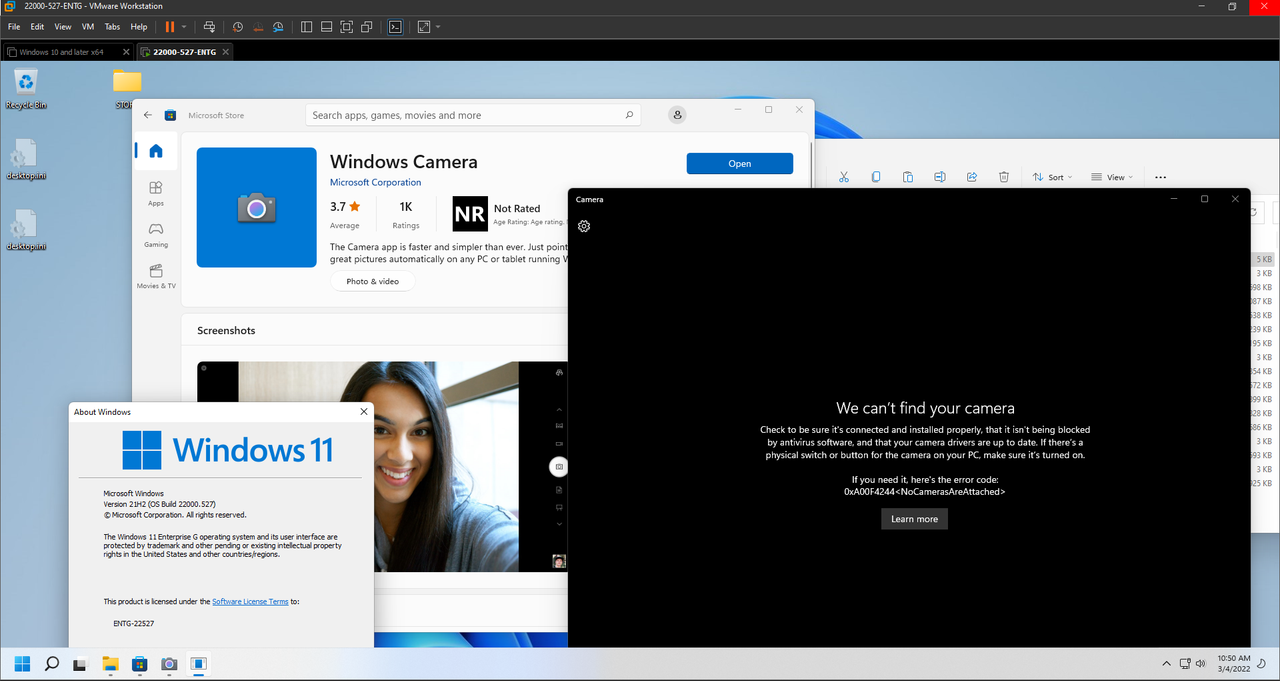The image size is (1280, 681).
Task: Follow the Microsoft Corporation publisher link
Action: tap(376, 182)
